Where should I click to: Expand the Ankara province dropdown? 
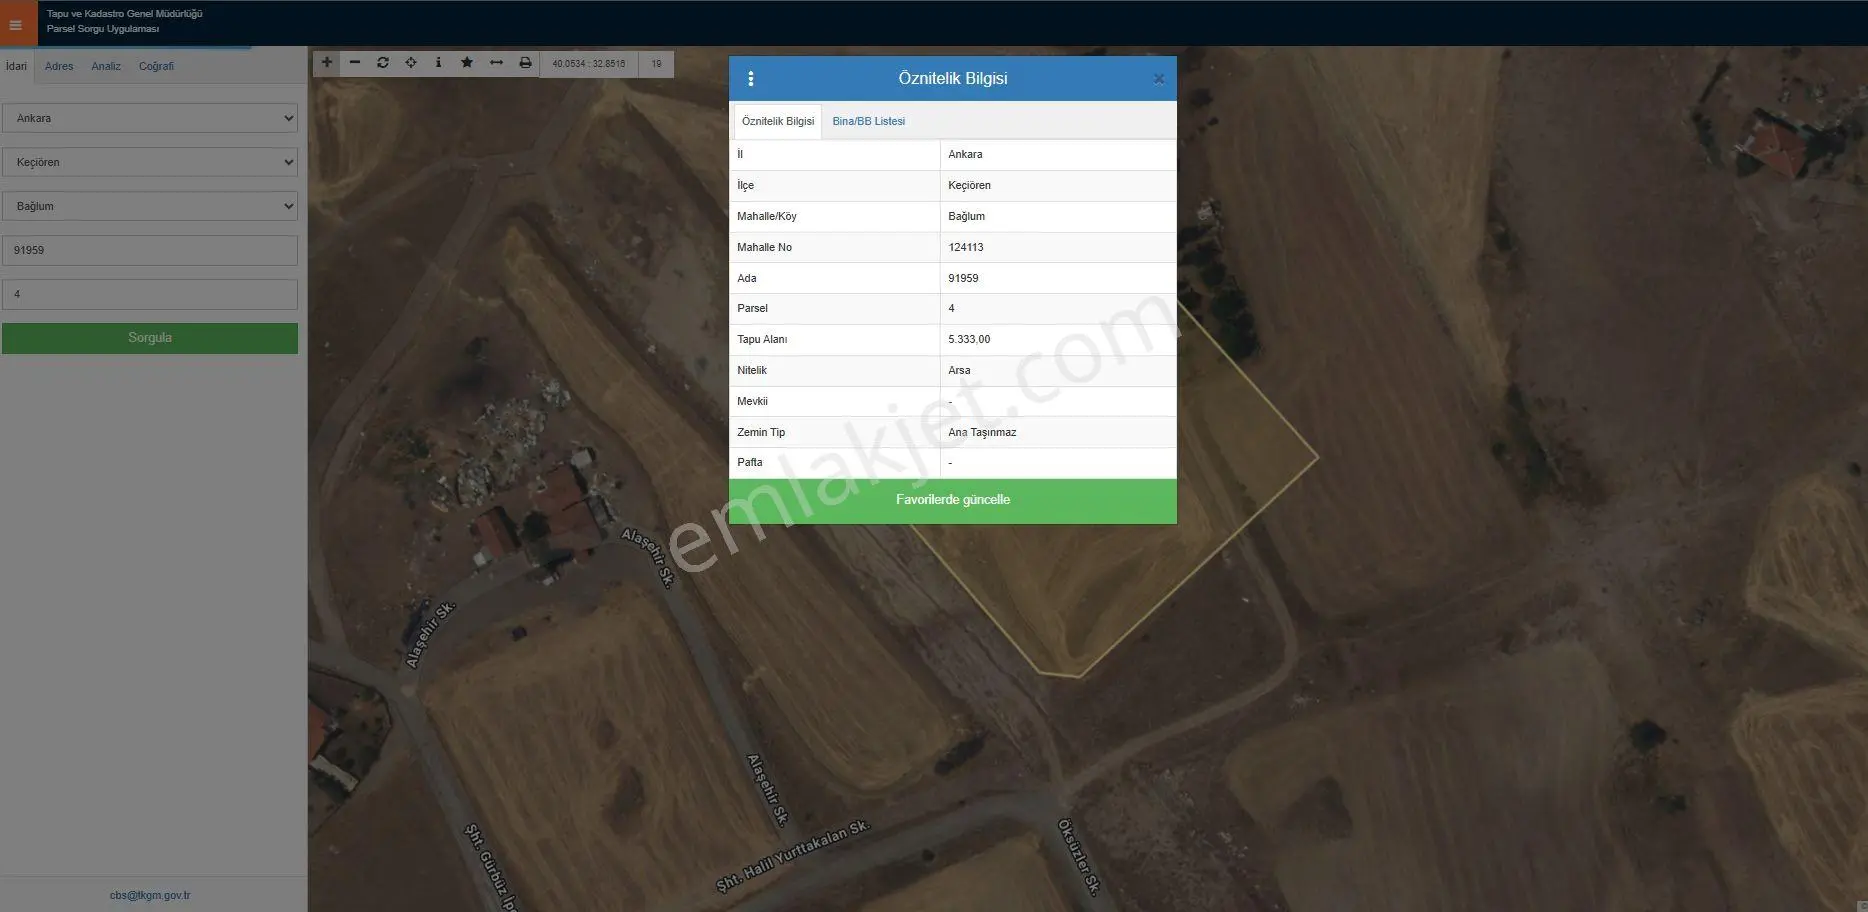(x=150, y=118)
